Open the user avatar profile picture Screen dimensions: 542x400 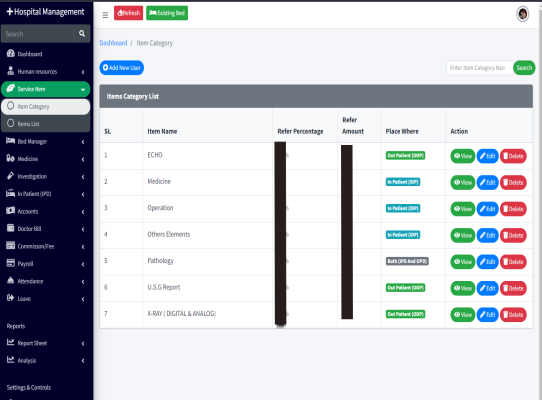(x=522, y=14)
